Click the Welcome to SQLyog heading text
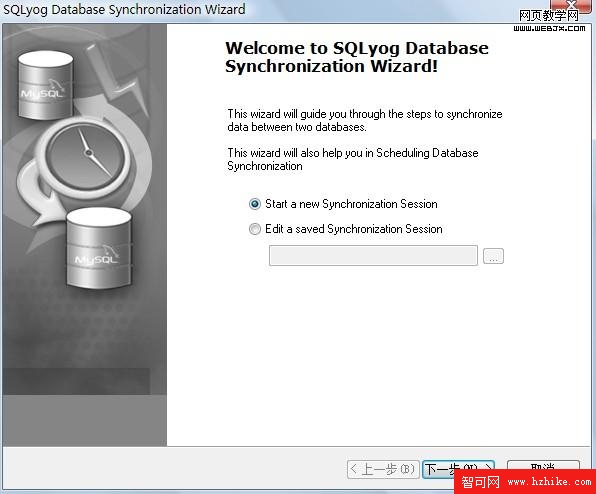596x494 pixels. (357, 57)
